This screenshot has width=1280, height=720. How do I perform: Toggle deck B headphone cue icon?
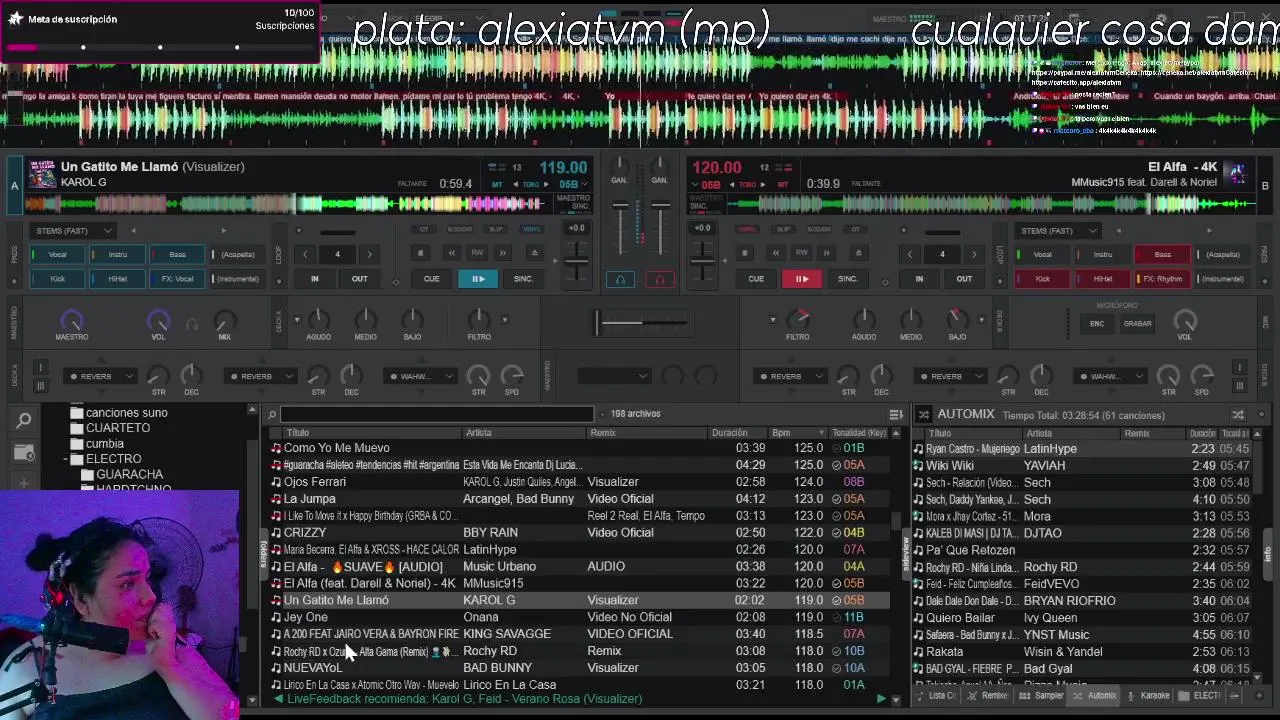point(660,280)
